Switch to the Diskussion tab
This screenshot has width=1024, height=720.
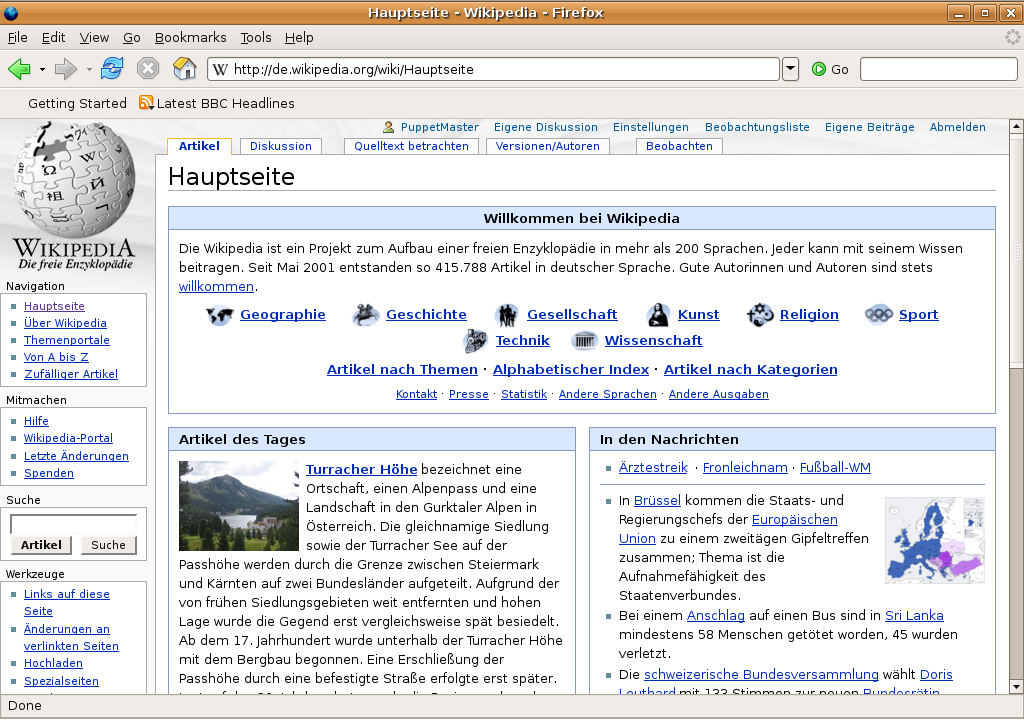click(x=281, y=146)
